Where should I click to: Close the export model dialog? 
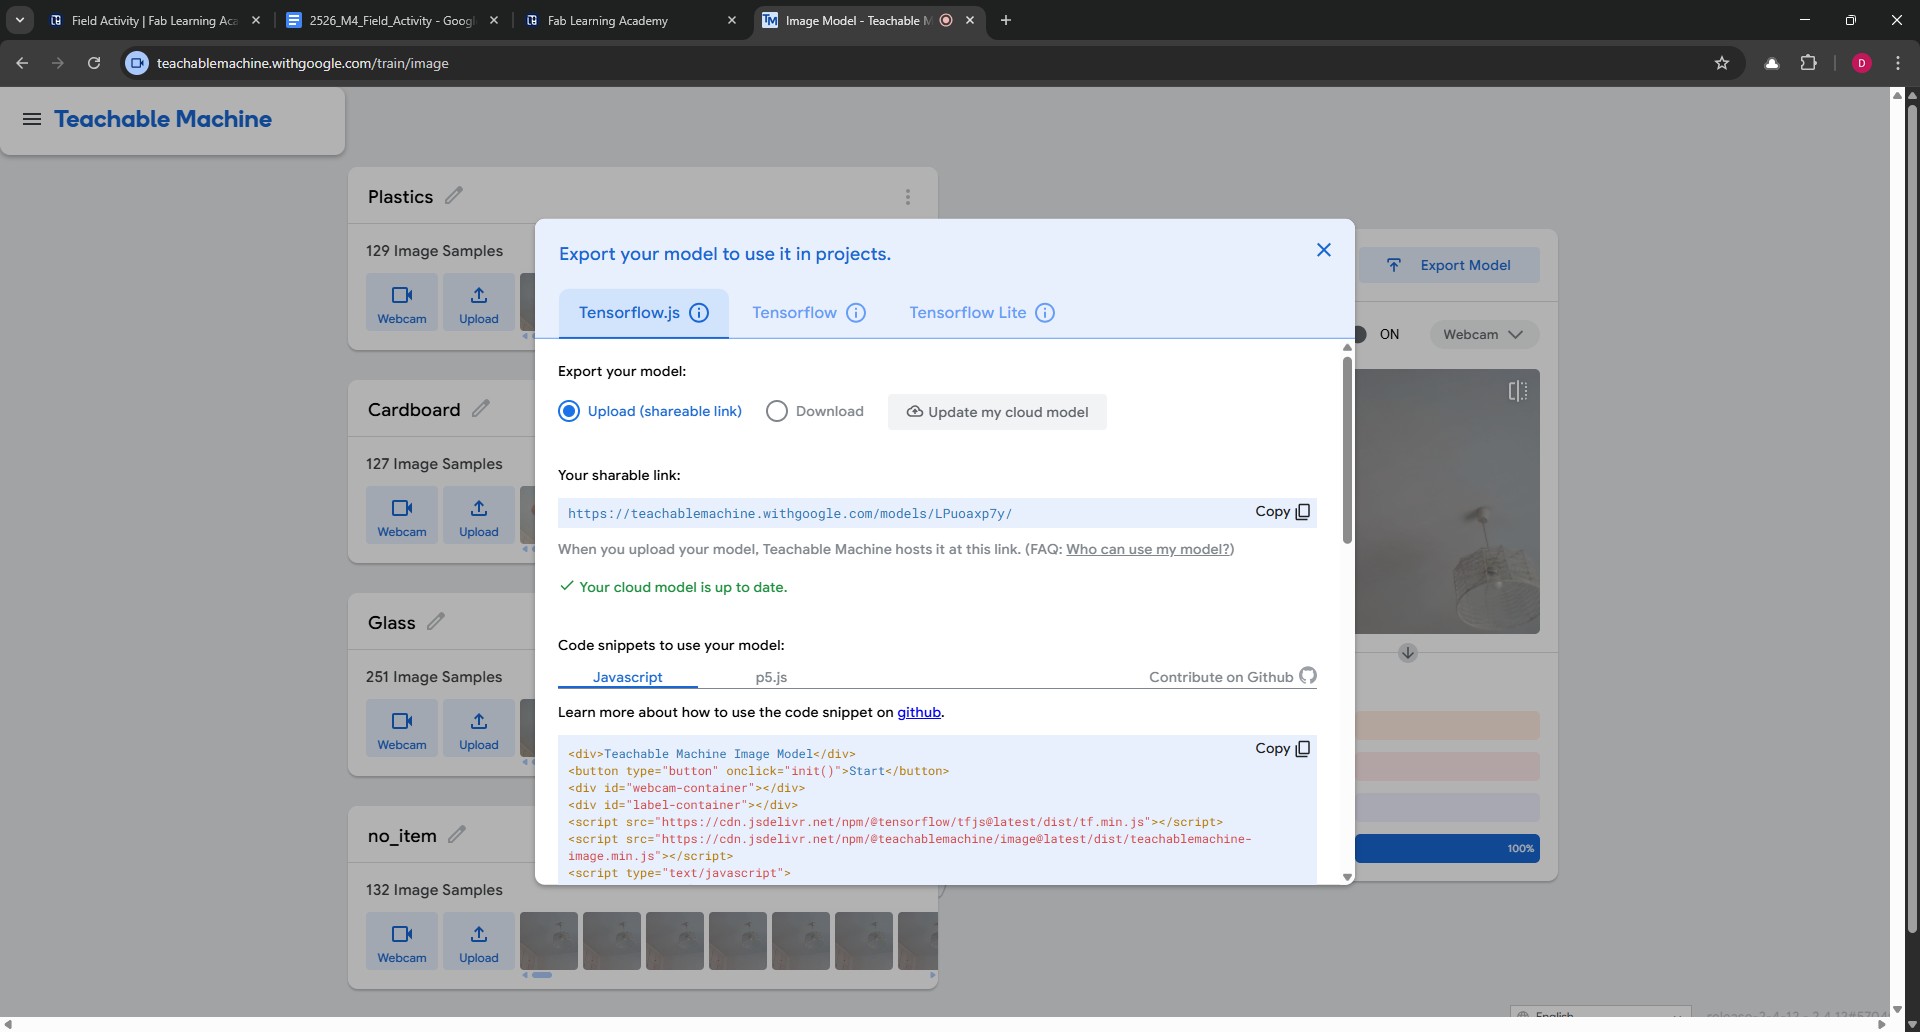(x=1323, y=250)
